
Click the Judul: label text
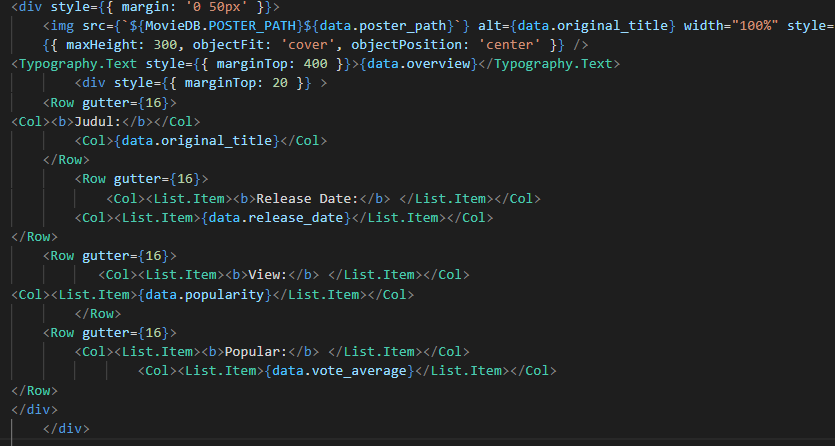point(98,121)
